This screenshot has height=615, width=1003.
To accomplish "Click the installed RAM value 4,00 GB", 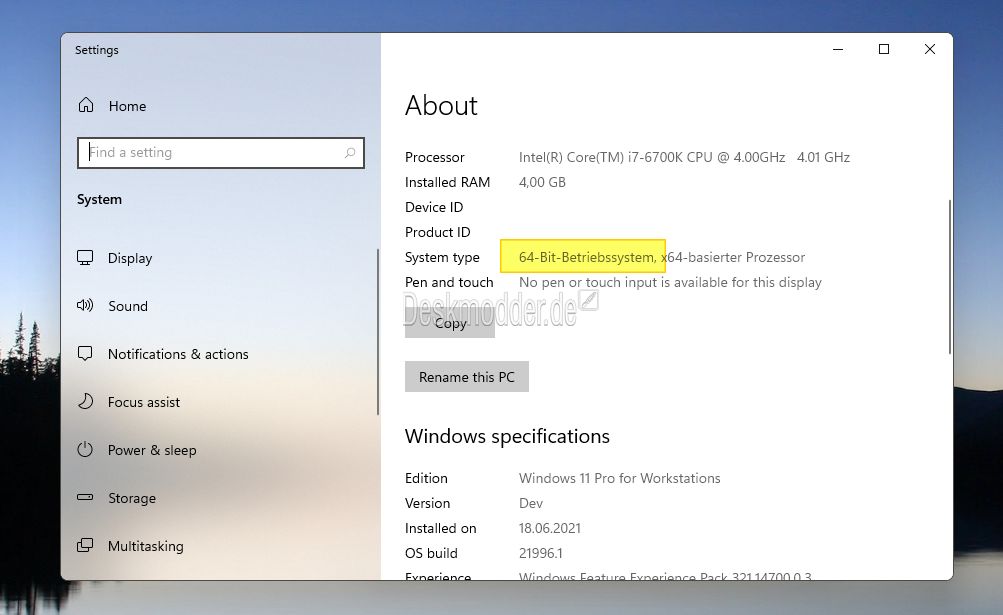I will [x=542, y=182].
